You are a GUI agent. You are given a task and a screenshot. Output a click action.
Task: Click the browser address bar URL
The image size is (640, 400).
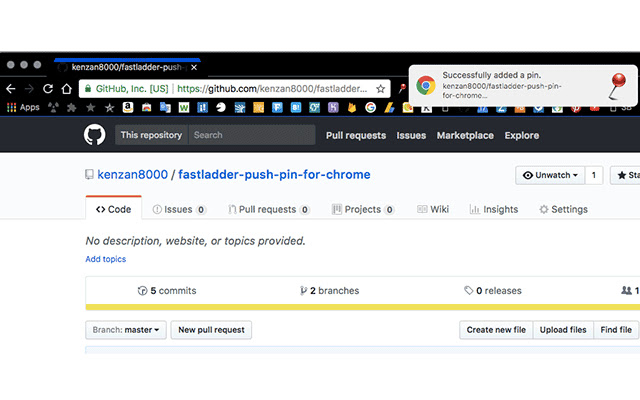(x=272, y=89)
